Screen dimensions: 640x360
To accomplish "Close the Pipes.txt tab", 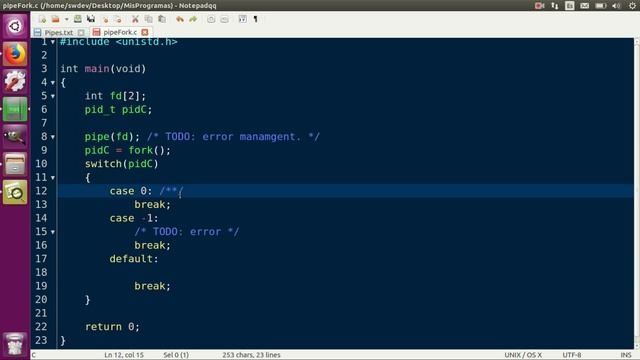I will click(x=81, y=32).
